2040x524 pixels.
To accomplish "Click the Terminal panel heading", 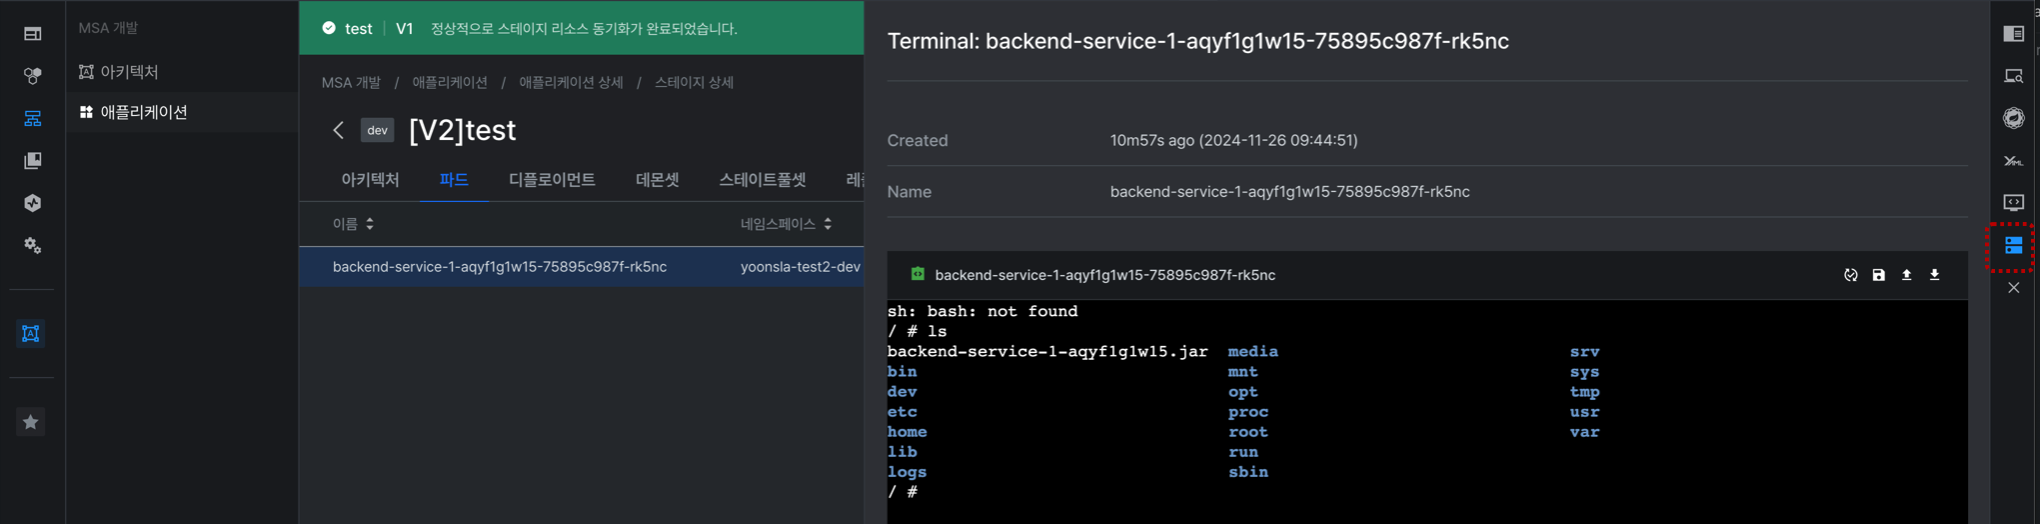I will [x=1198, y=41].
